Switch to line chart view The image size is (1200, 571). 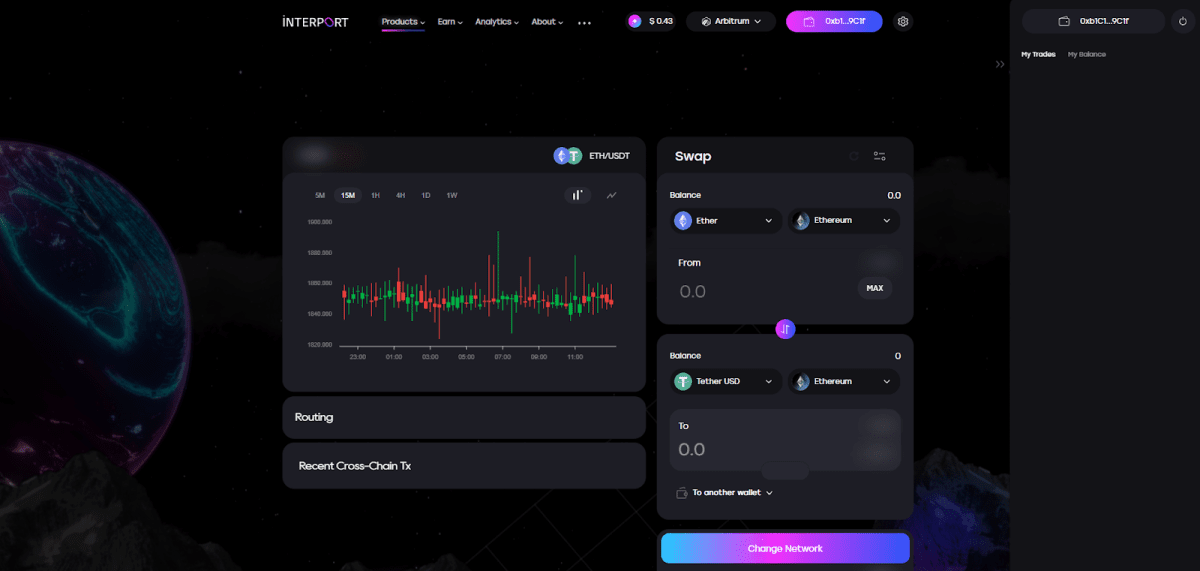click(x=611, y=195)
